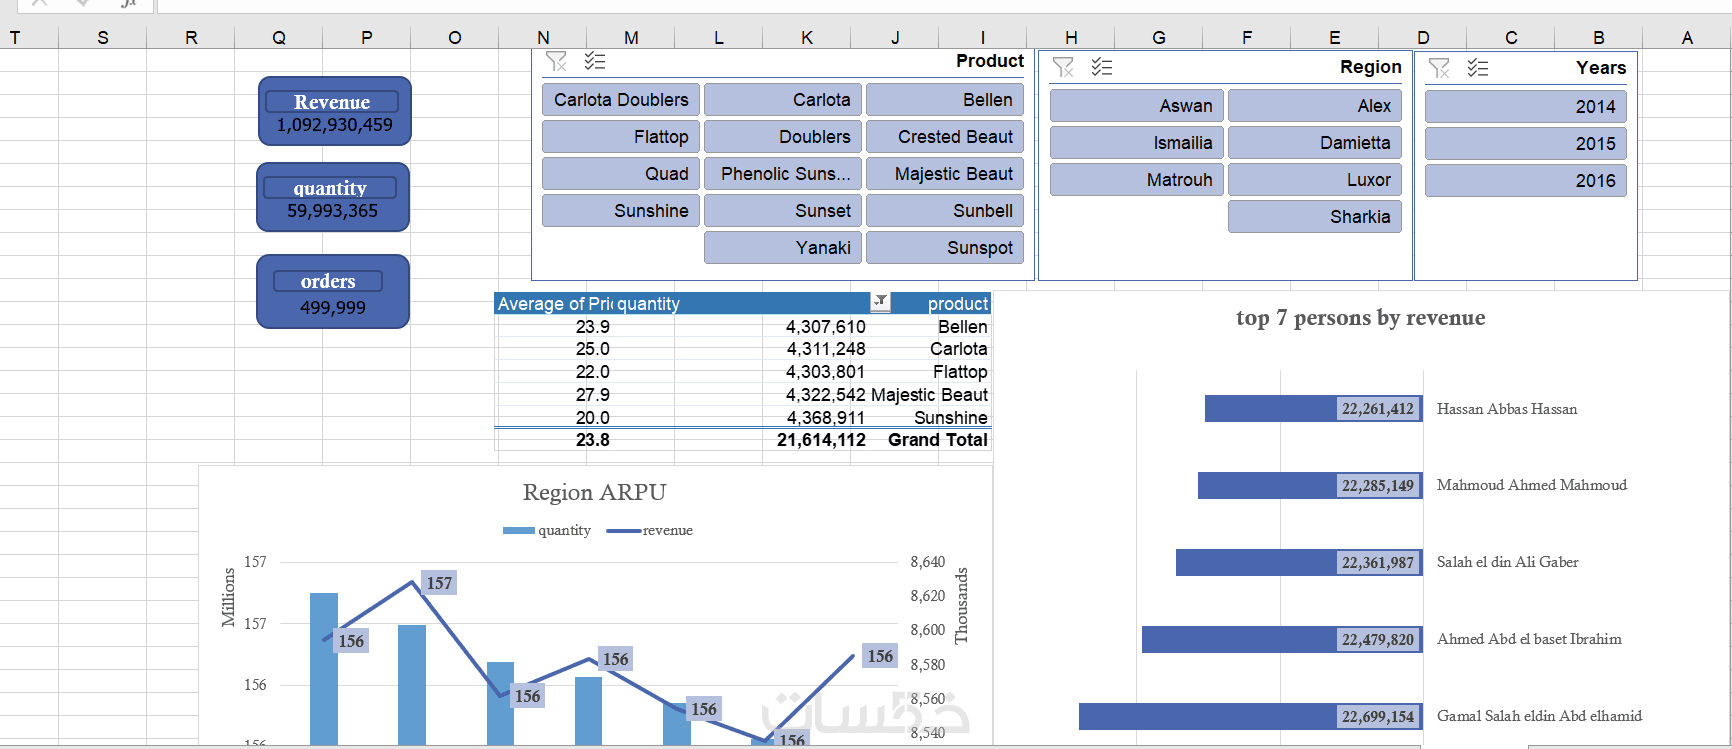Click the 157 data label on revenue line
This screenshot has height=749, width=1732.
click(439, 583)
